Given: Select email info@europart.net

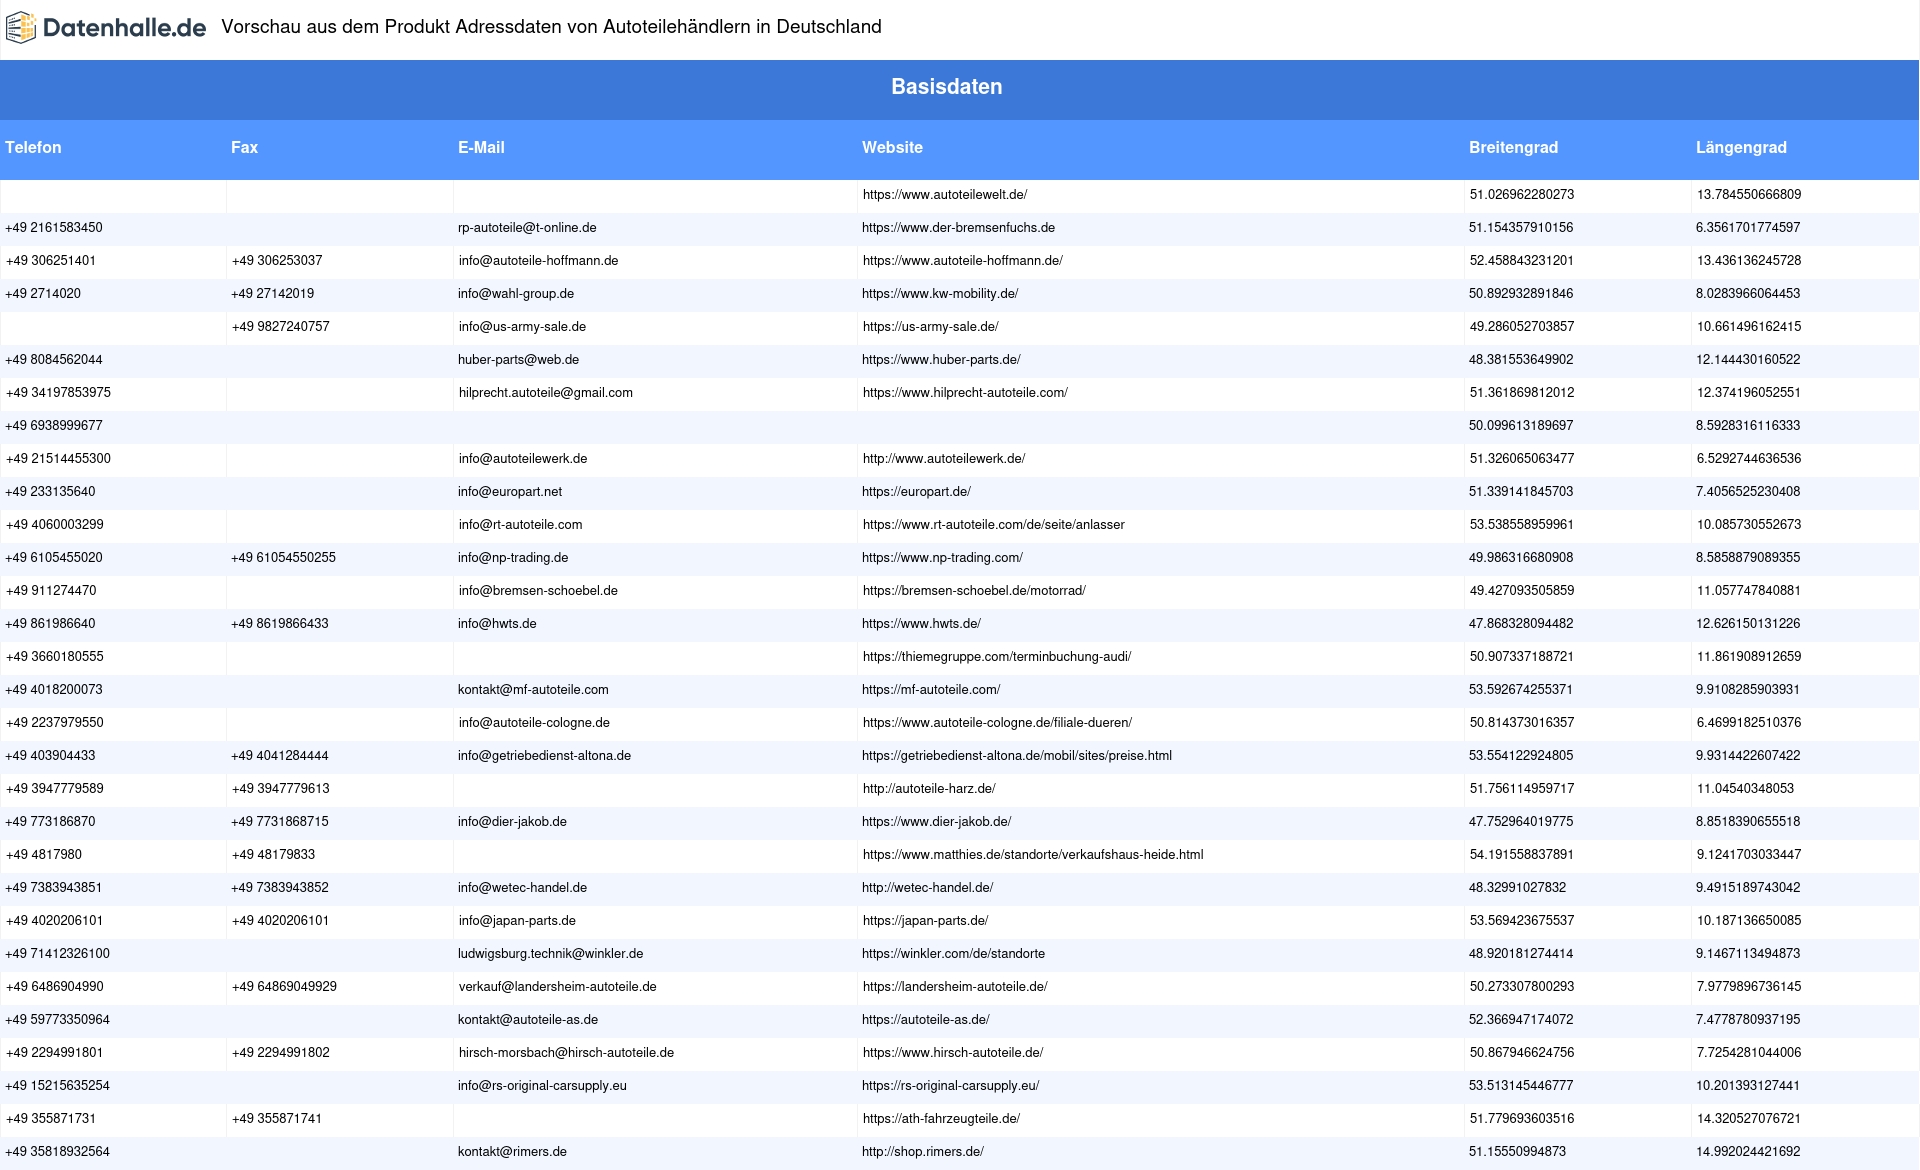Looking at the screenshot, I should tap(510, 492).
